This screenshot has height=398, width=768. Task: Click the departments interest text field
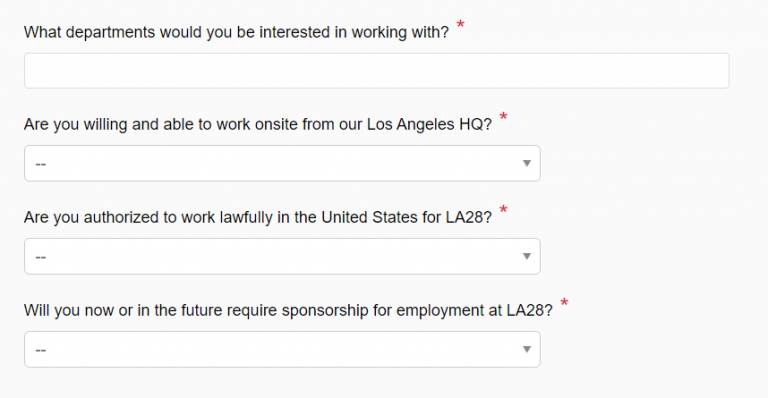[x=377, y=71]
